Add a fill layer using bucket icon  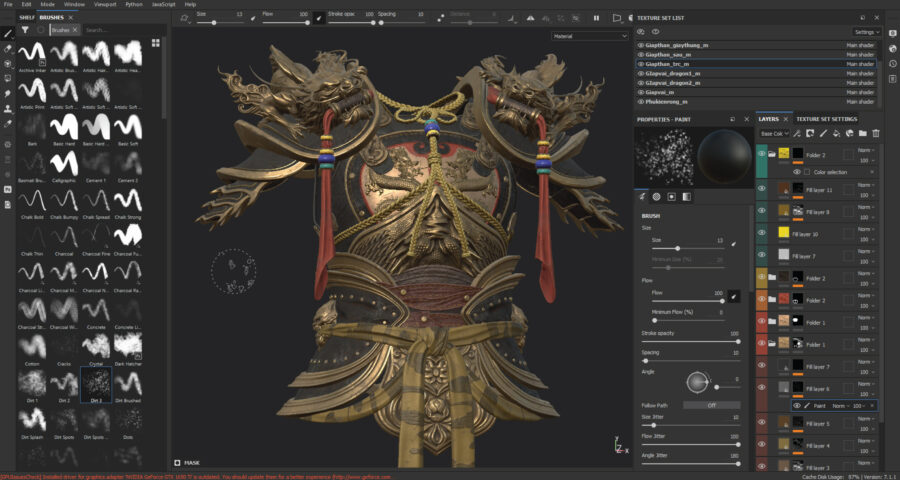point(836,133)
